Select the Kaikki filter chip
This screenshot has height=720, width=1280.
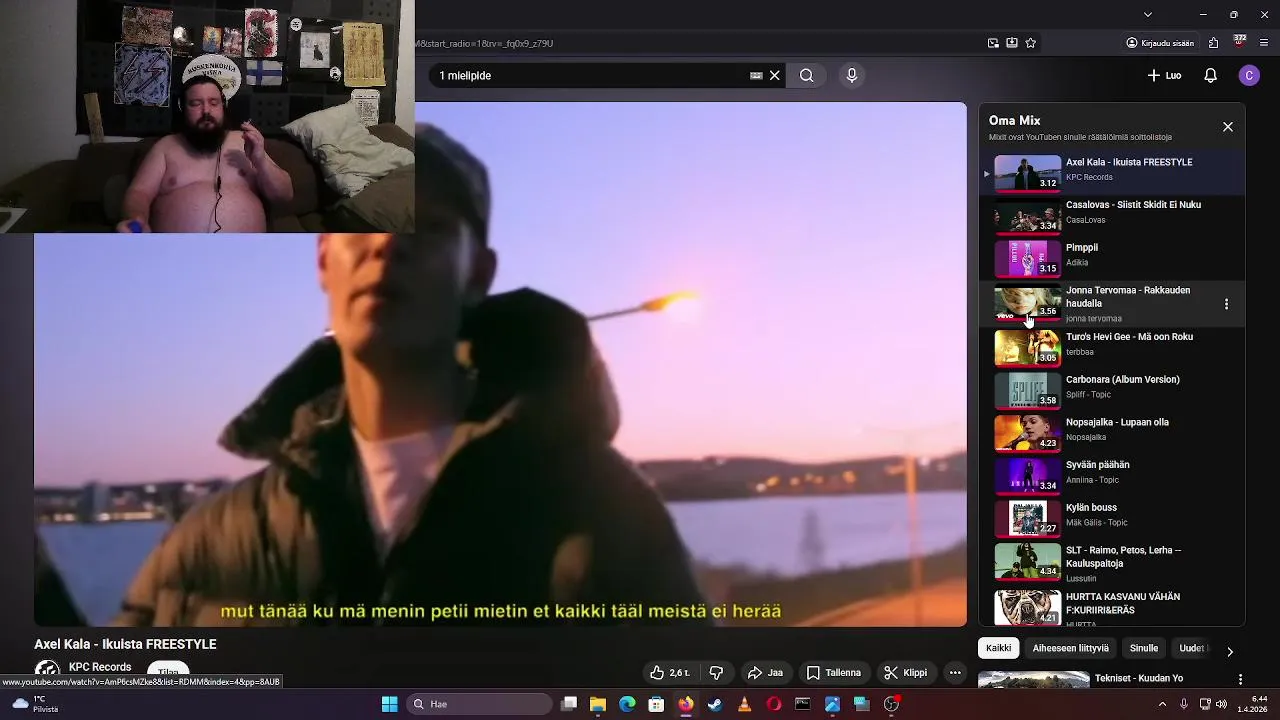(998, 648)
